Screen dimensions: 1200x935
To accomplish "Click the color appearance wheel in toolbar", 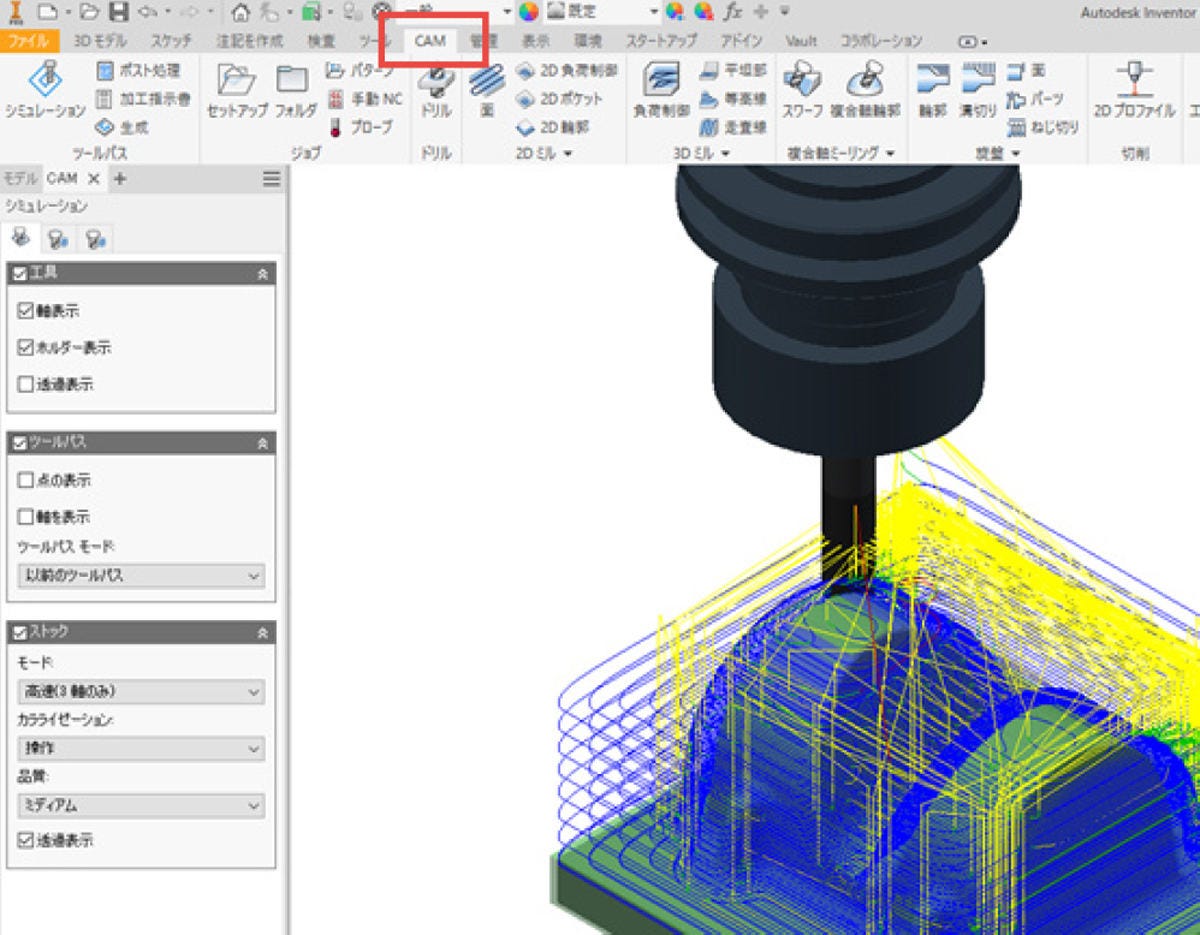I will [528, 12].
